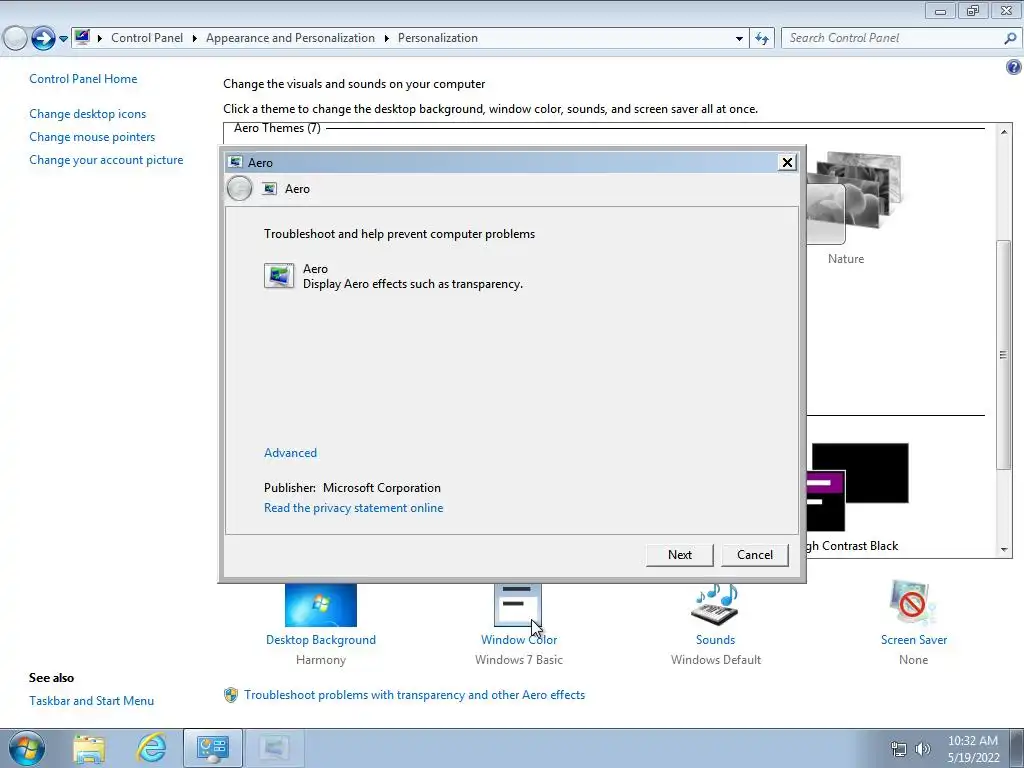Open Change mouse pointers
1024x768 pixels.
click(x=92, y=136)
